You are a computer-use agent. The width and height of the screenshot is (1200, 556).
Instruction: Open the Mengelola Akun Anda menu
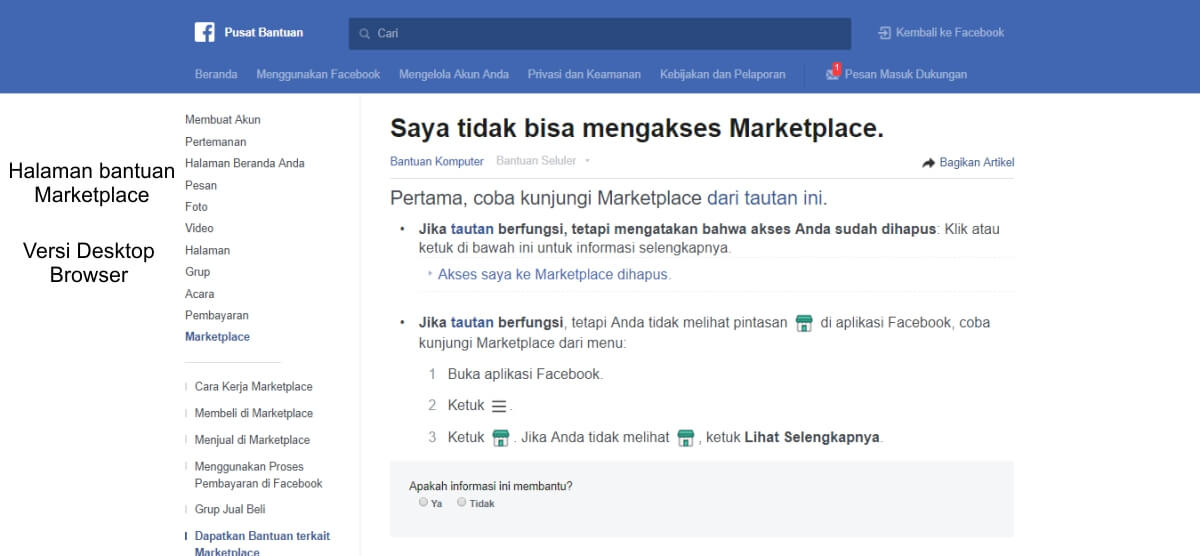[x=454, y=74]
